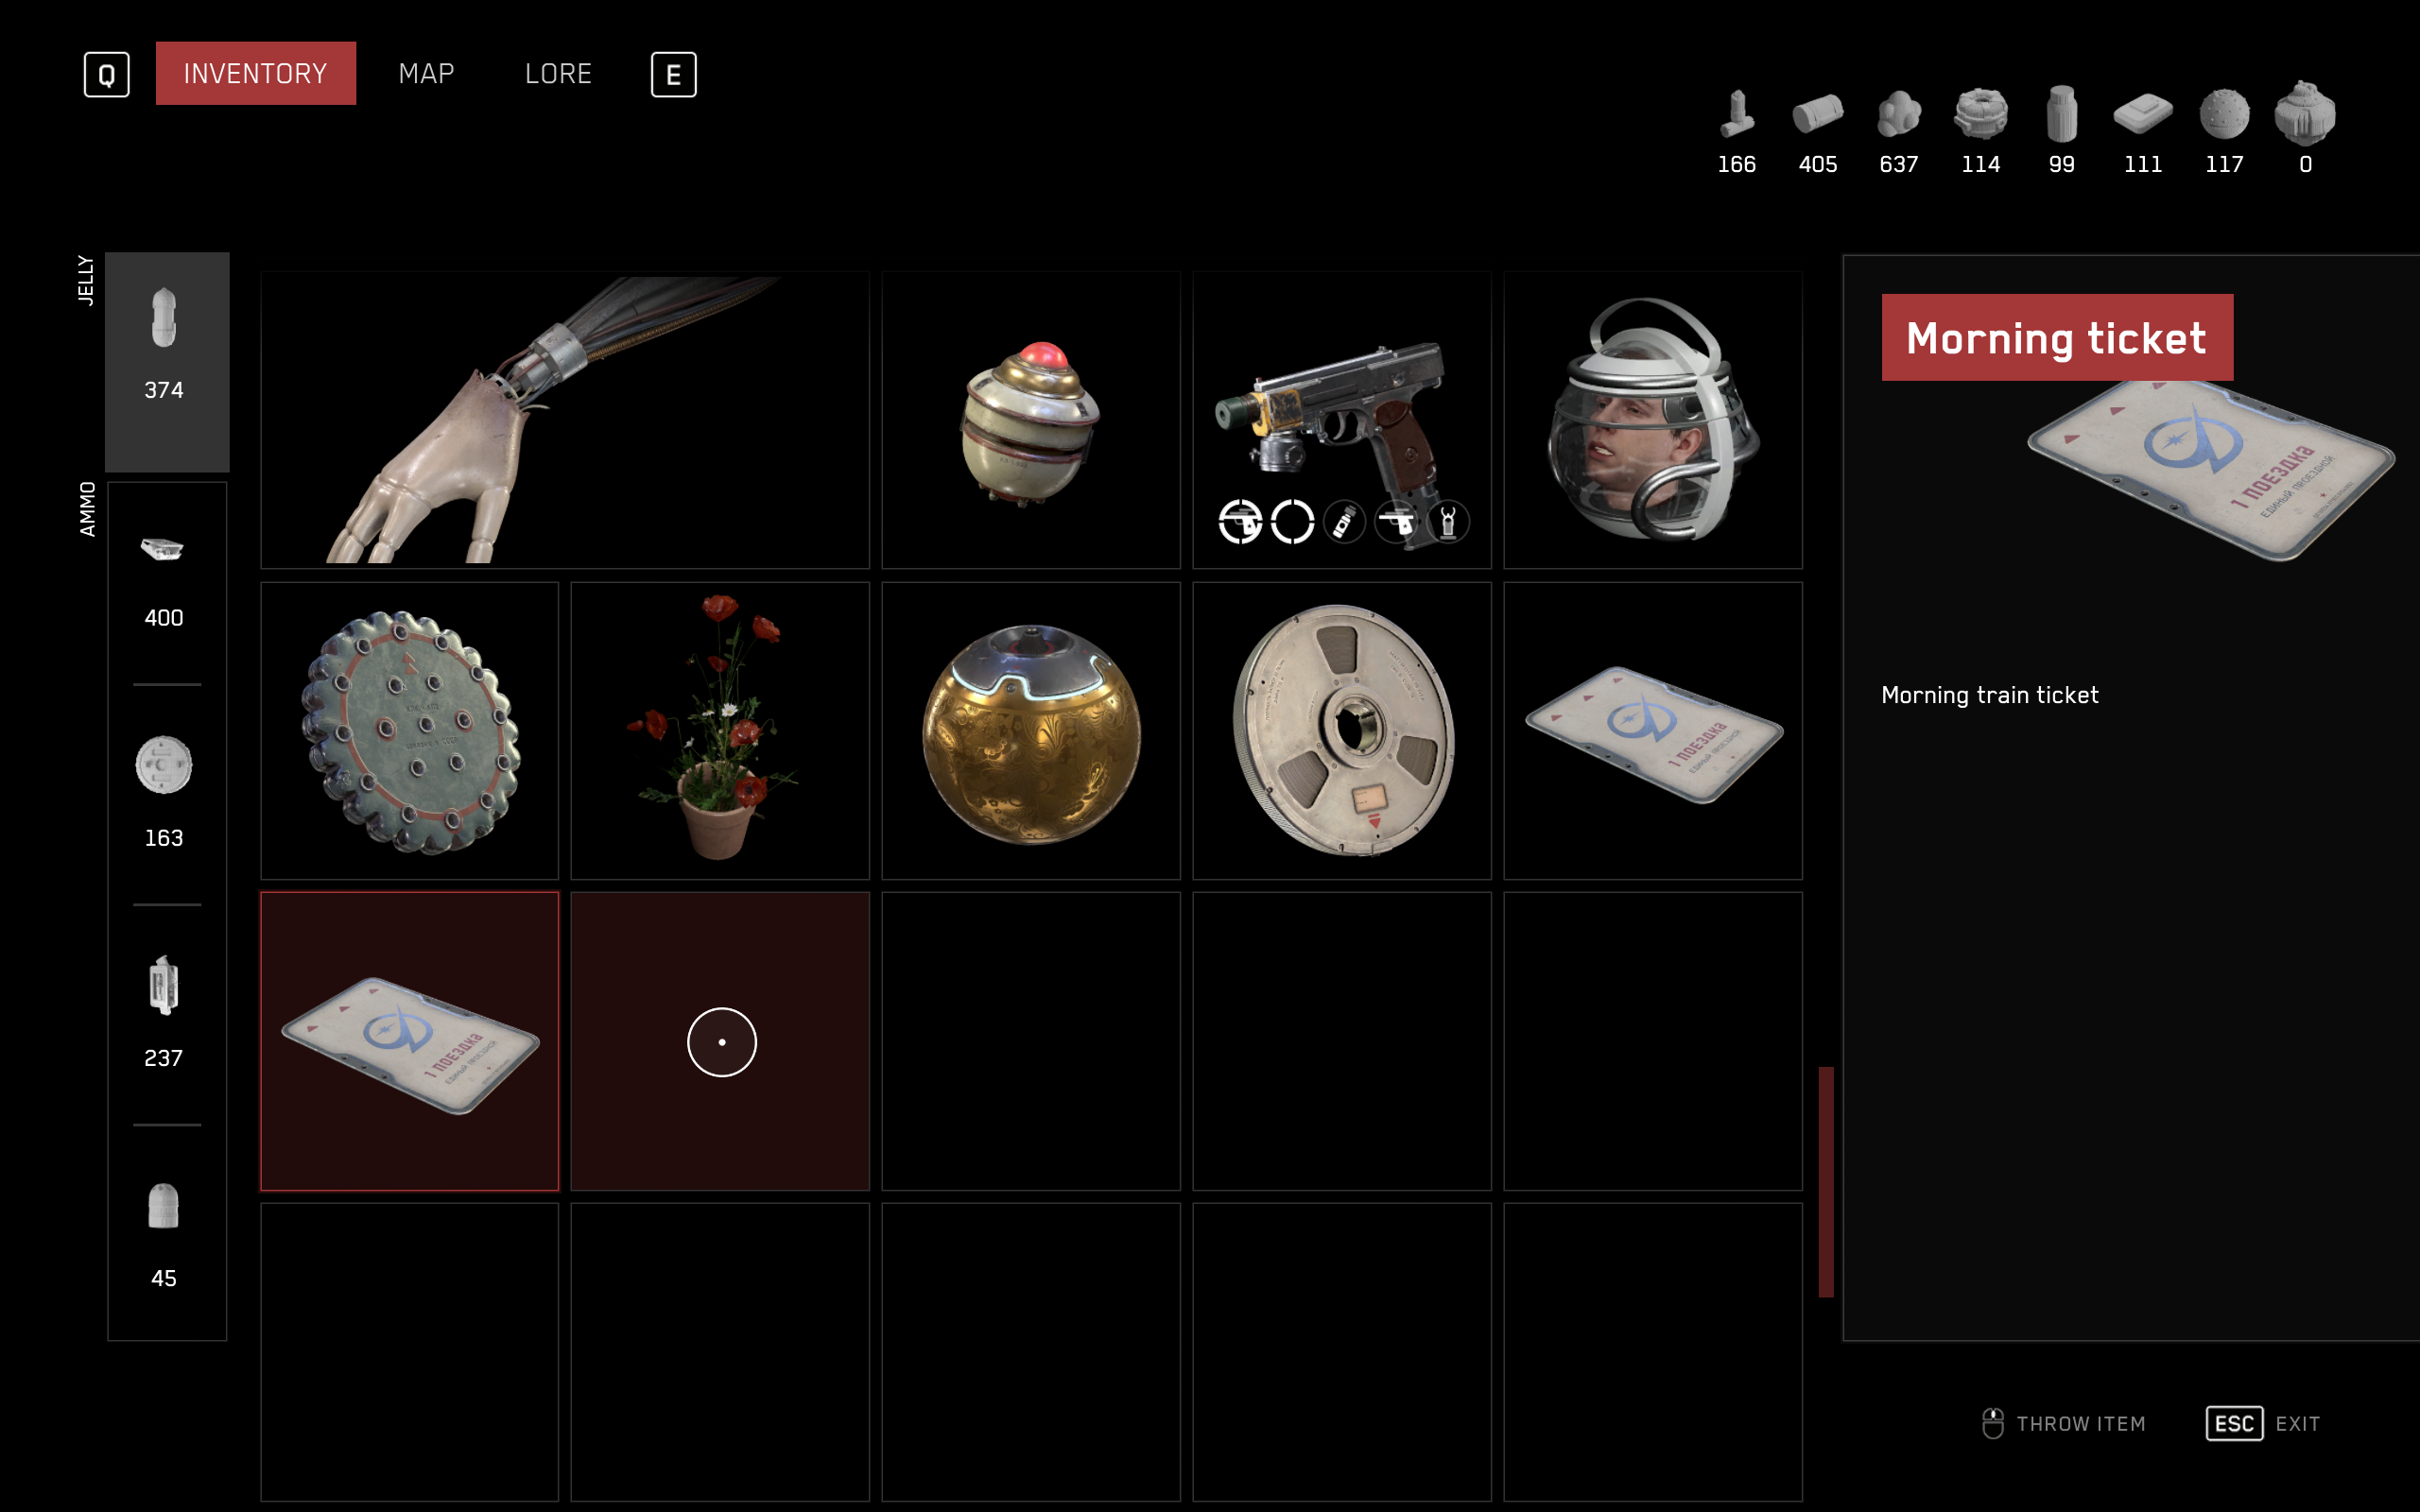
Task: Click the E next-tab key button
Action: point(673,74)
